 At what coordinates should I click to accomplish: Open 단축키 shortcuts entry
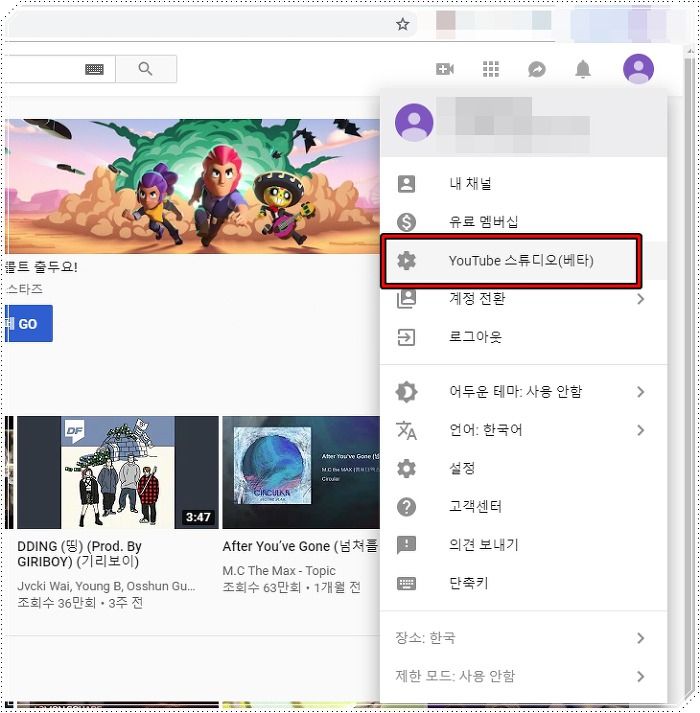click(x=523, y=583)
